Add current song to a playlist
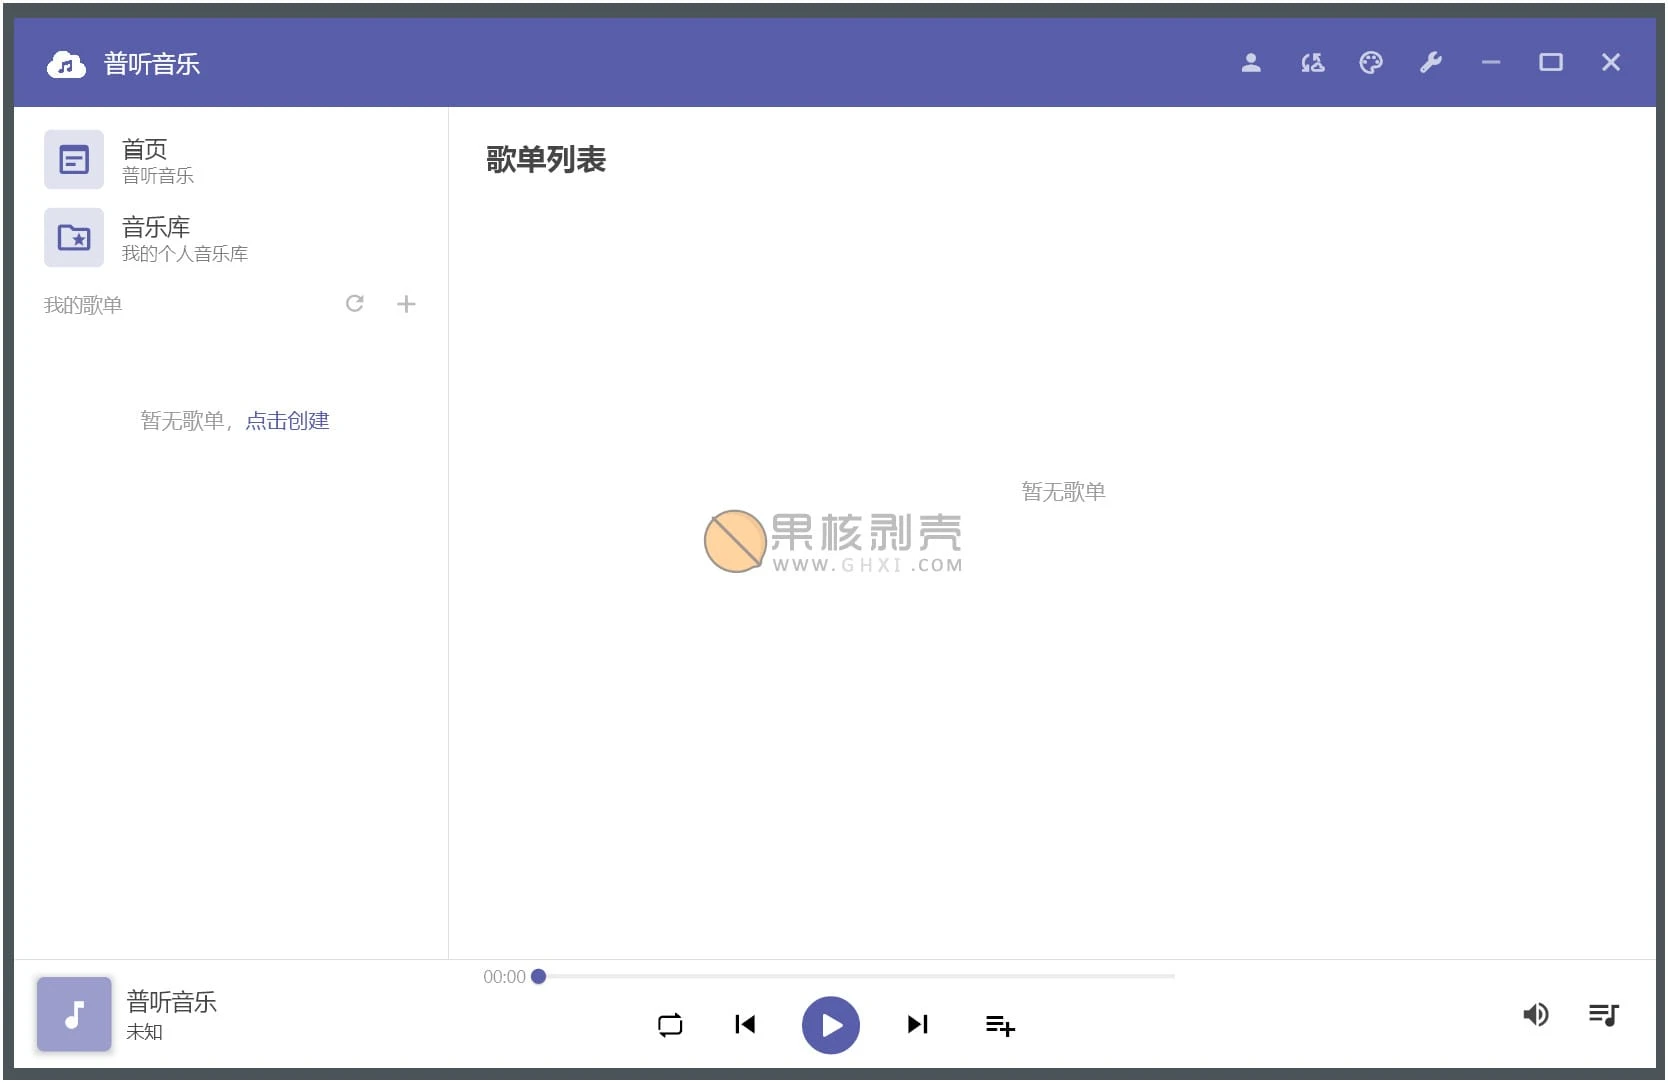 [x=1000, y=1025]
